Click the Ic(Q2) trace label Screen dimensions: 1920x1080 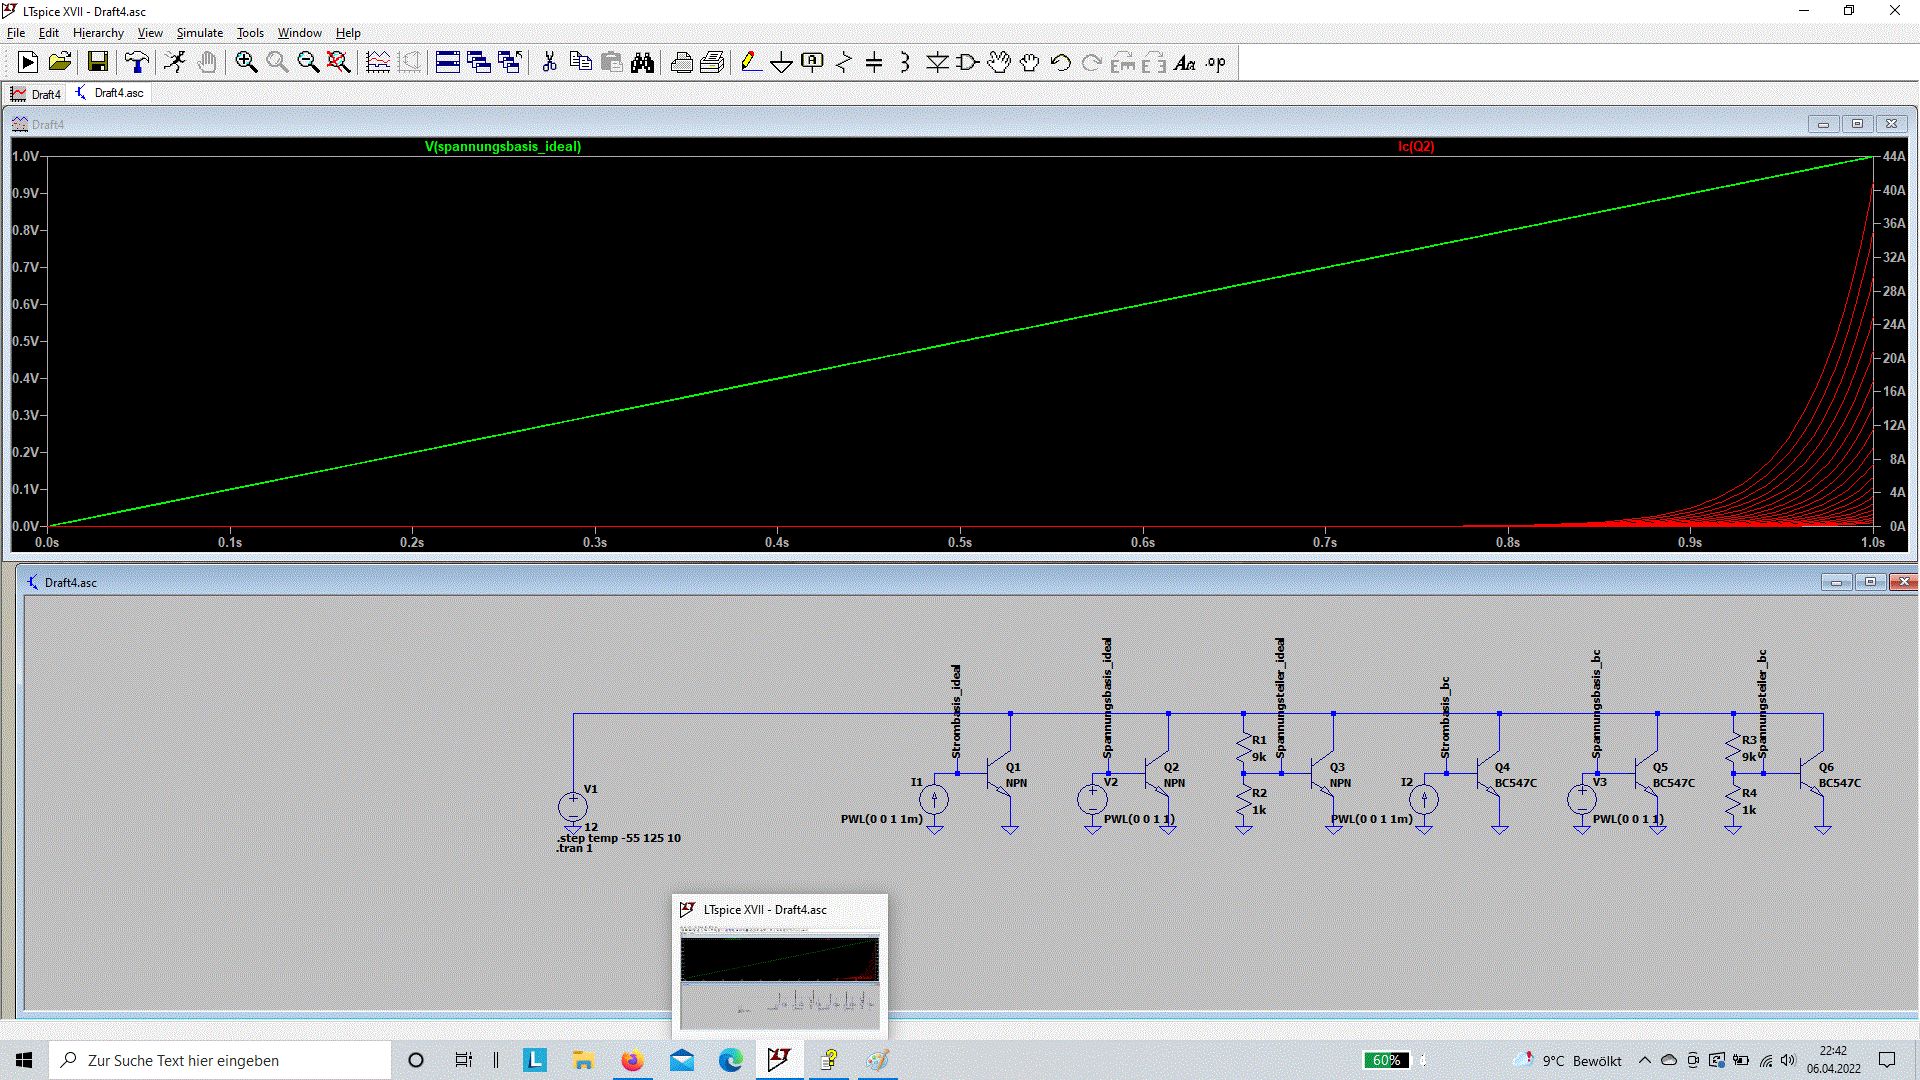click(x=1416, y=147)
